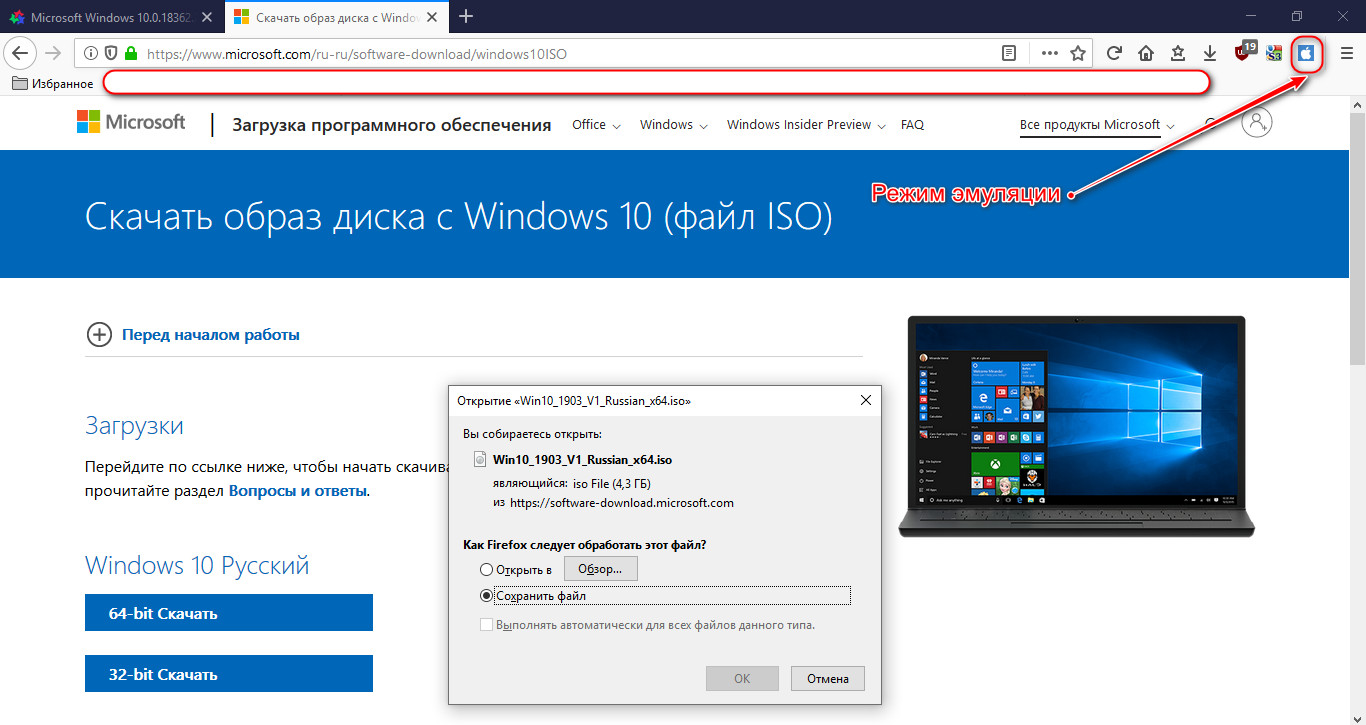
Task: Reload the page with the refresh icon
Action: tap(1114, 54)
